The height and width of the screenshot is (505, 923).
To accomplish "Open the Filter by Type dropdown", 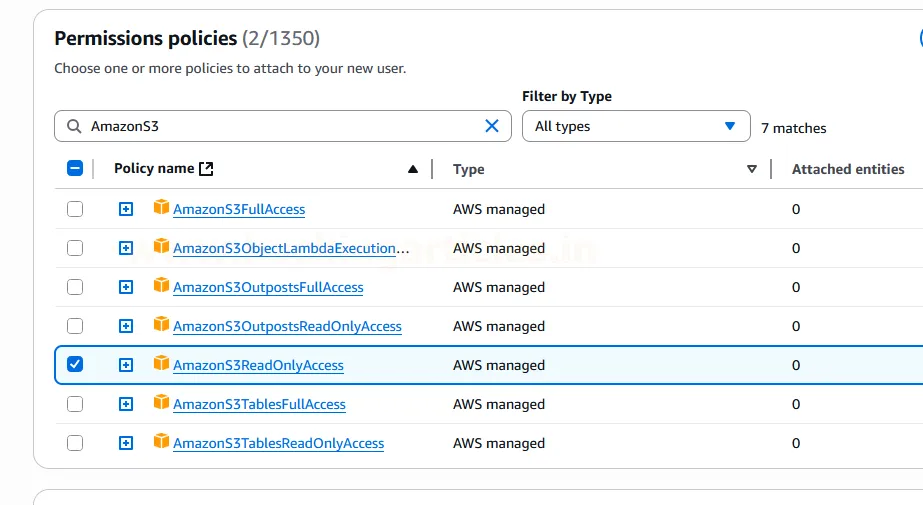I will pos(636,126).
